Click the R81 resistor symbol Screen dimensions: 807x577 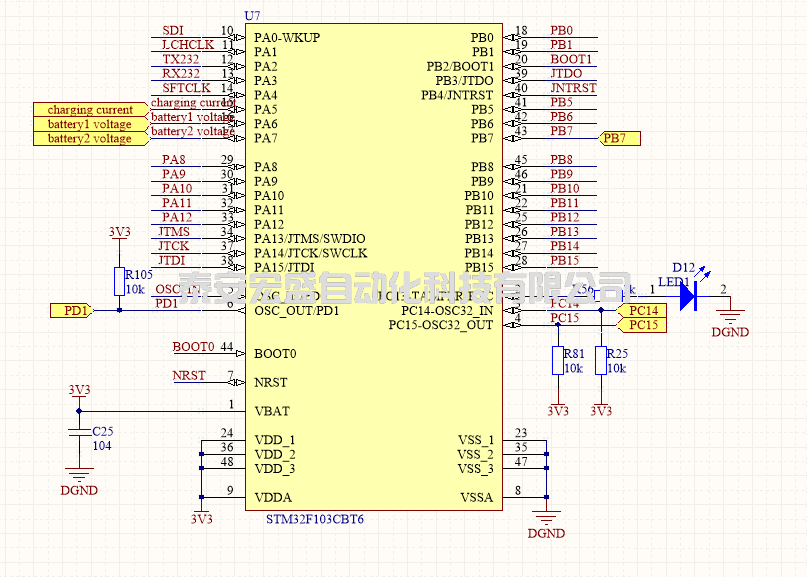(558, 360)
